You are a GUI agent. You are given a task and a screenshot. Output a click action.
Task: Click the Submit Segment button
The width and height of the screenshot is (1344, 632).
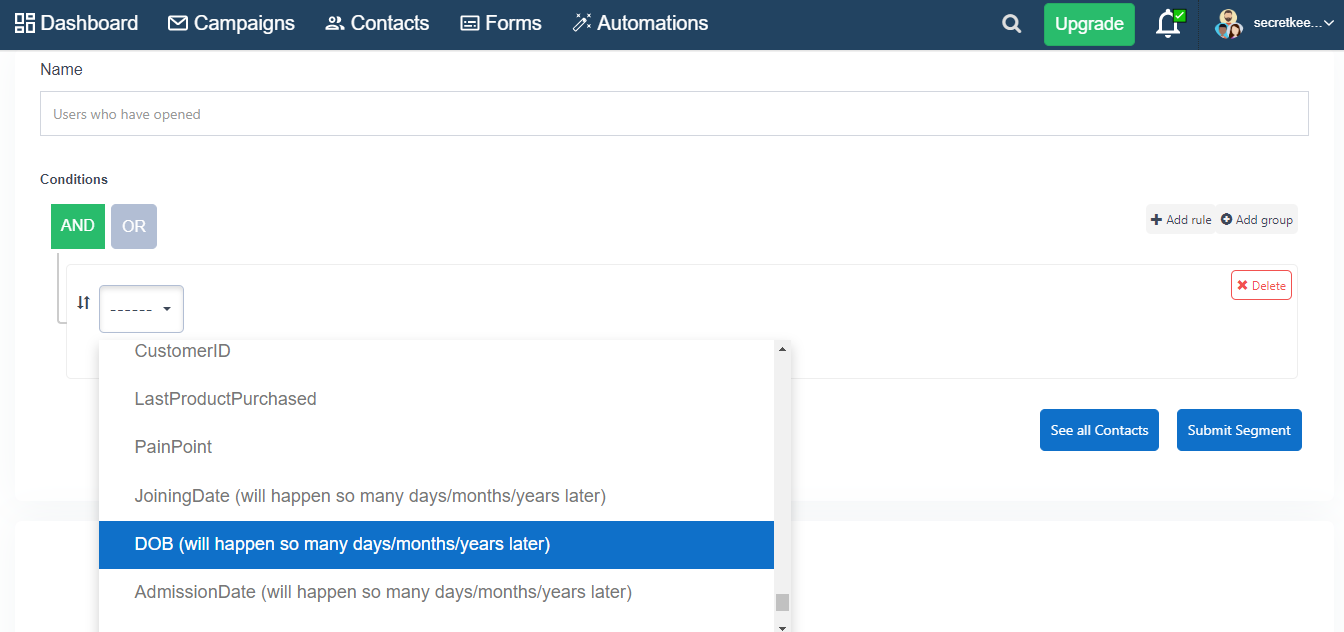(1239, 430)
